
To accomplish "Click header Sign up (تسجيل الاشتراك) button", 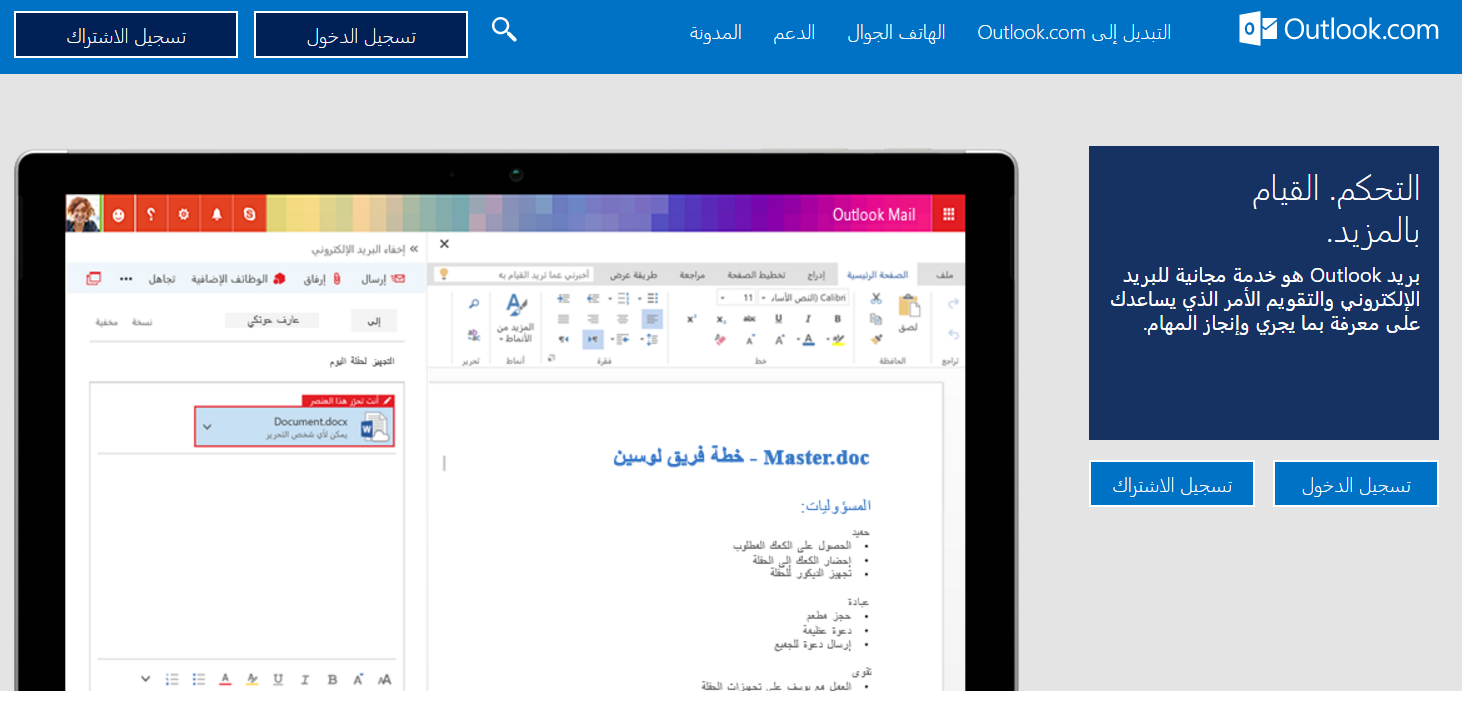I will (x=126, y=35).
